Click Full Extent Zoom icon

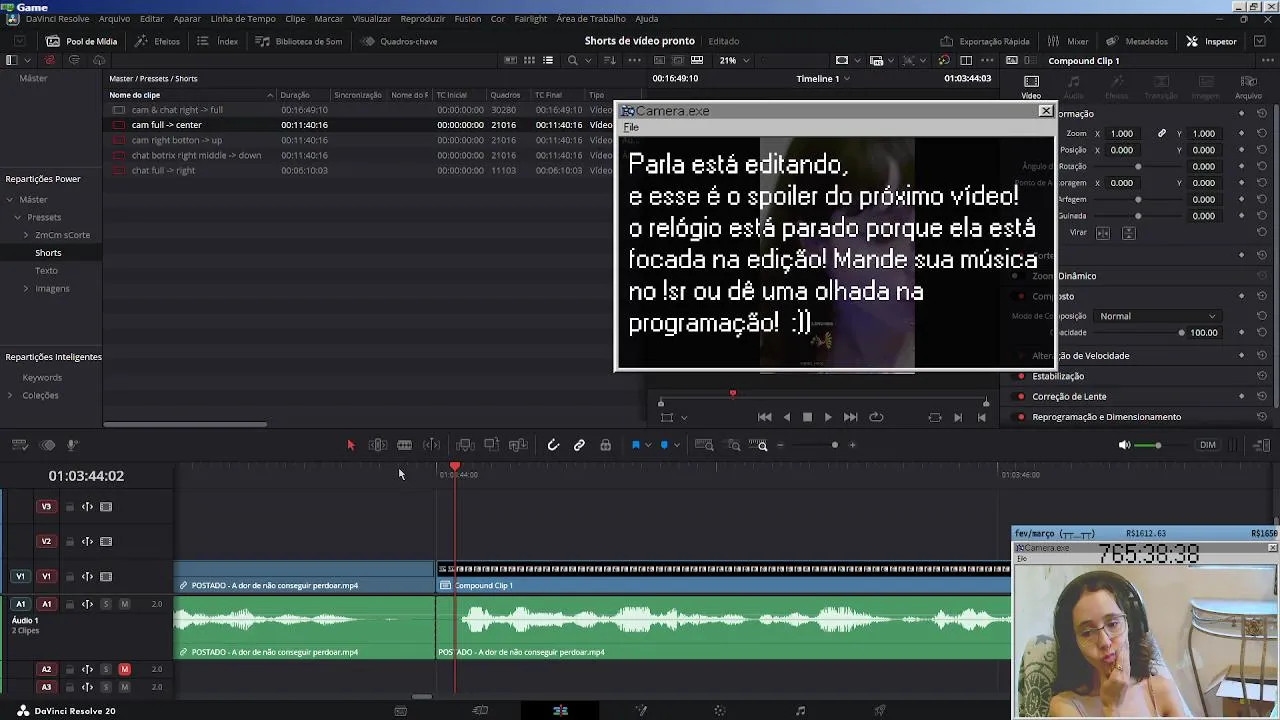click(x=704, y=445)
